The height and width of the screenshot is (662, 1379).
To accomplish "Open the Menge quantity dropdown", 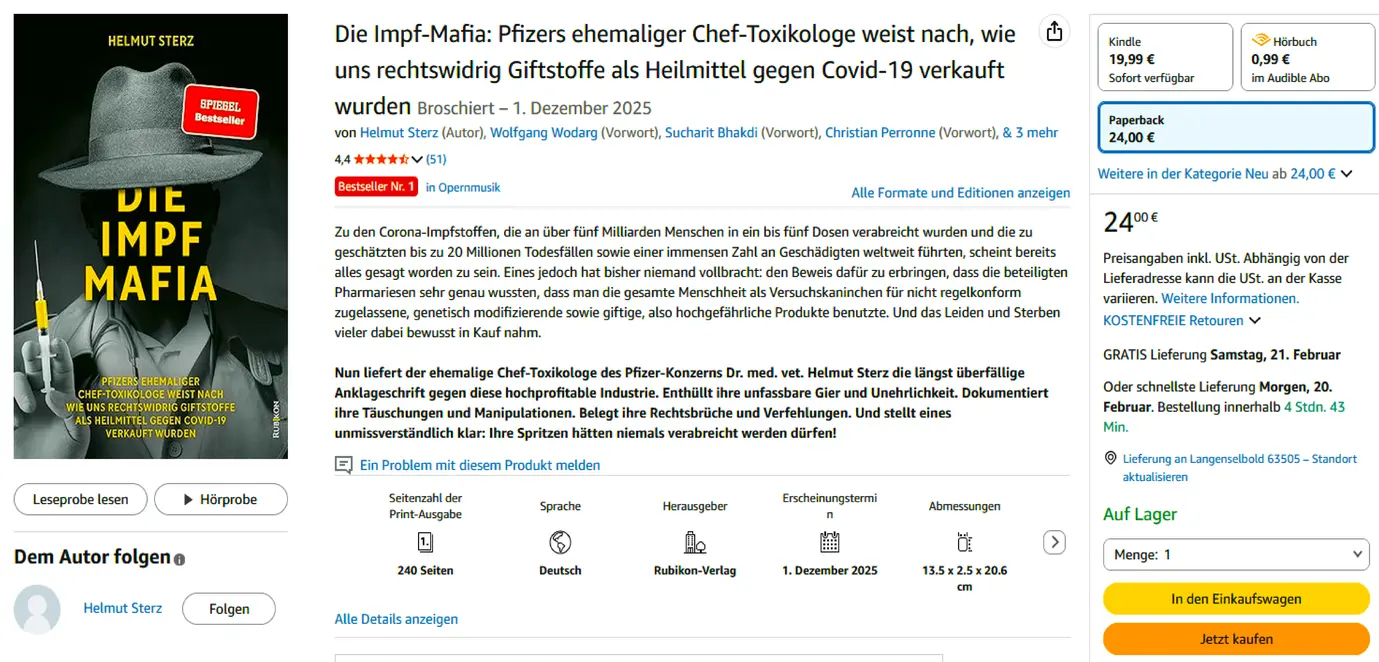I will tap(1236, 554).
